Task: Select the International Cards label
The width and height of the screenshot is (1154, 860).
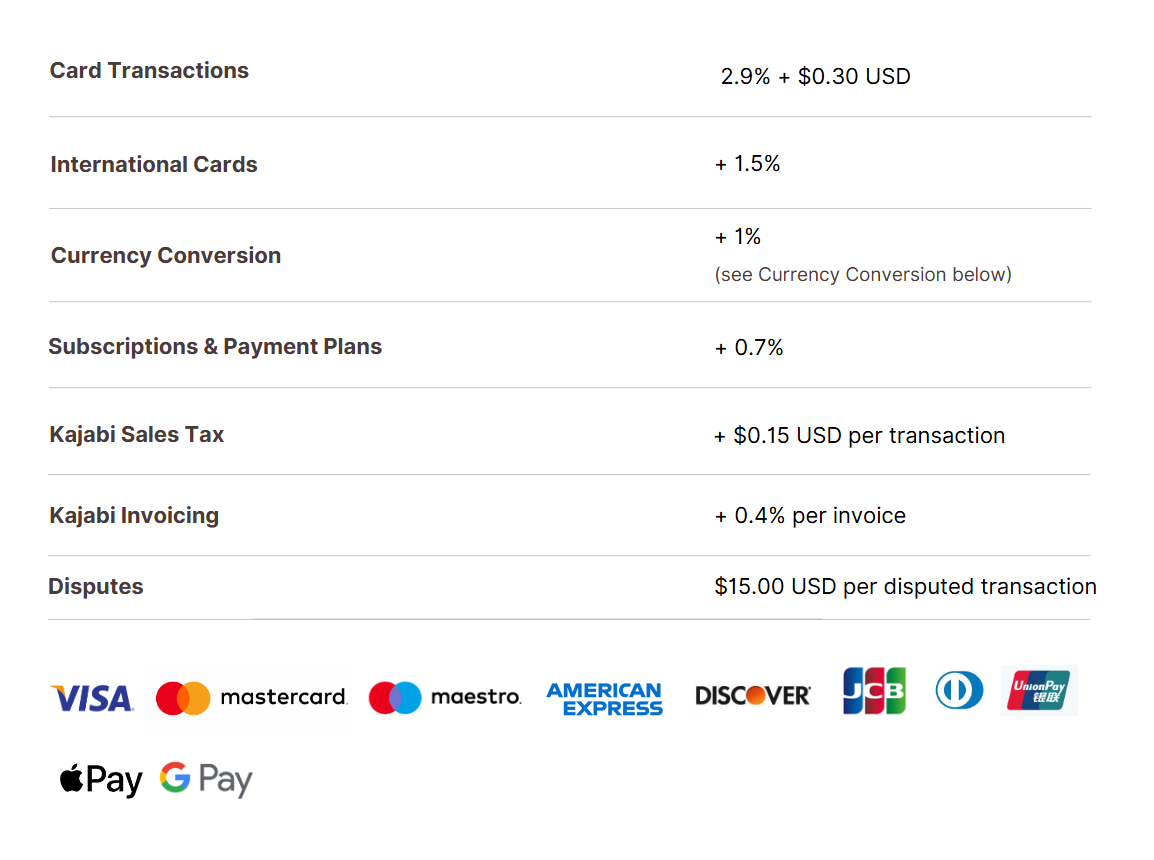Action: click(x=154, y=165)
